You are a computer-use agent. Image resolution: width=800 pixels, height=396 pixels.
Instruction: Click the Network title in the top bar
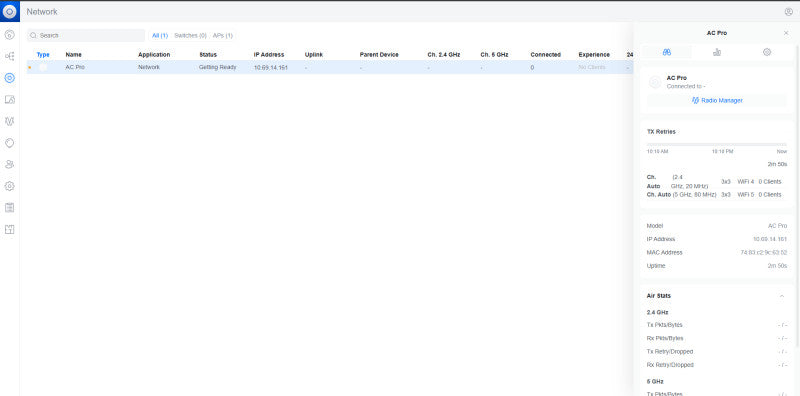tap(42, 12)
